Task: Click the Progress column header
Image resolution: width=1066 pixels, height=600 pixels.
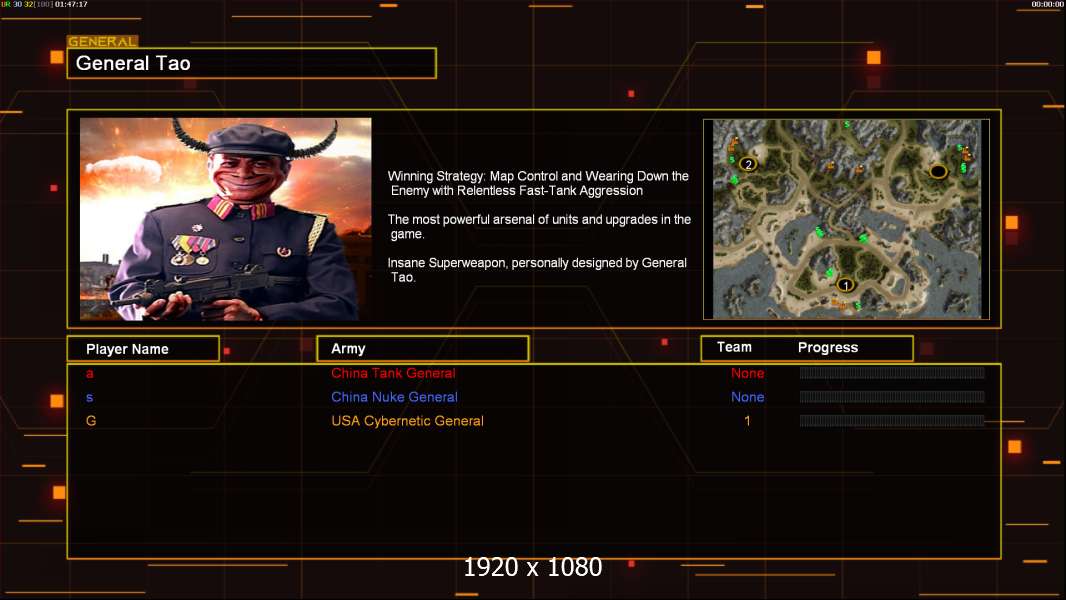Action: (x=827, y=347)
